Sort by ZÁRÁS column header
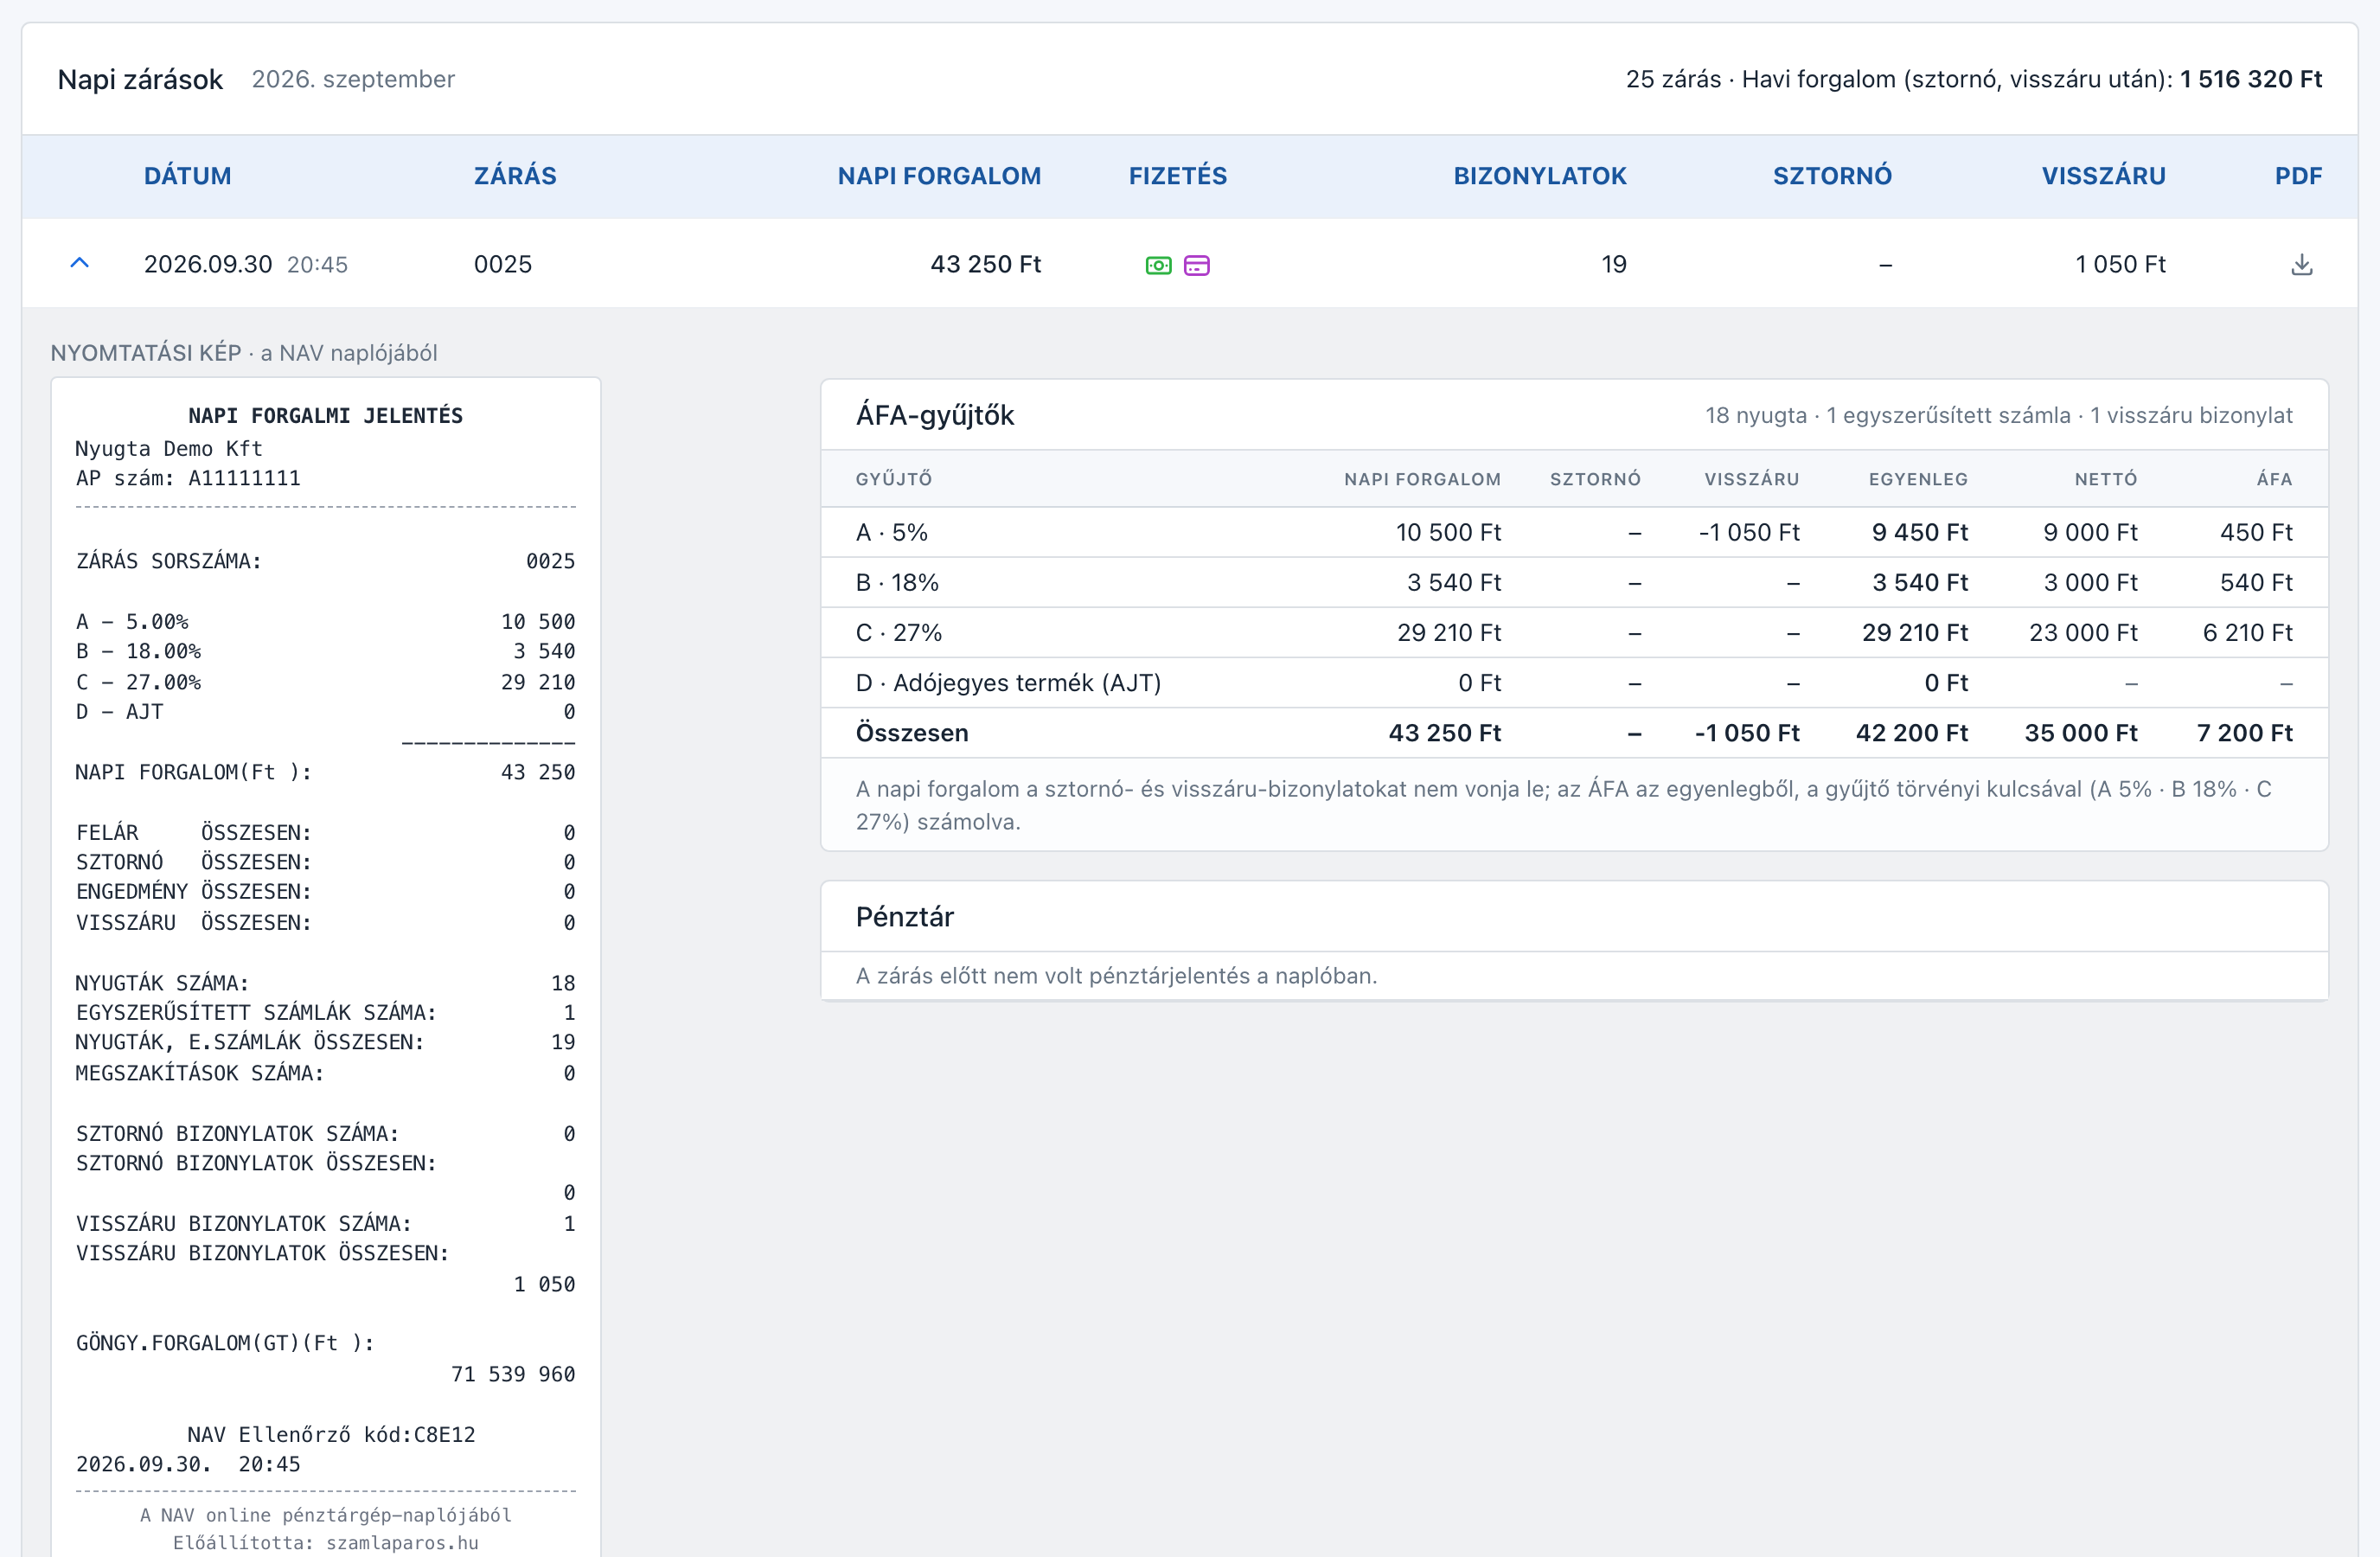The image size is (2380, 1557). click(x=515, y=176)
